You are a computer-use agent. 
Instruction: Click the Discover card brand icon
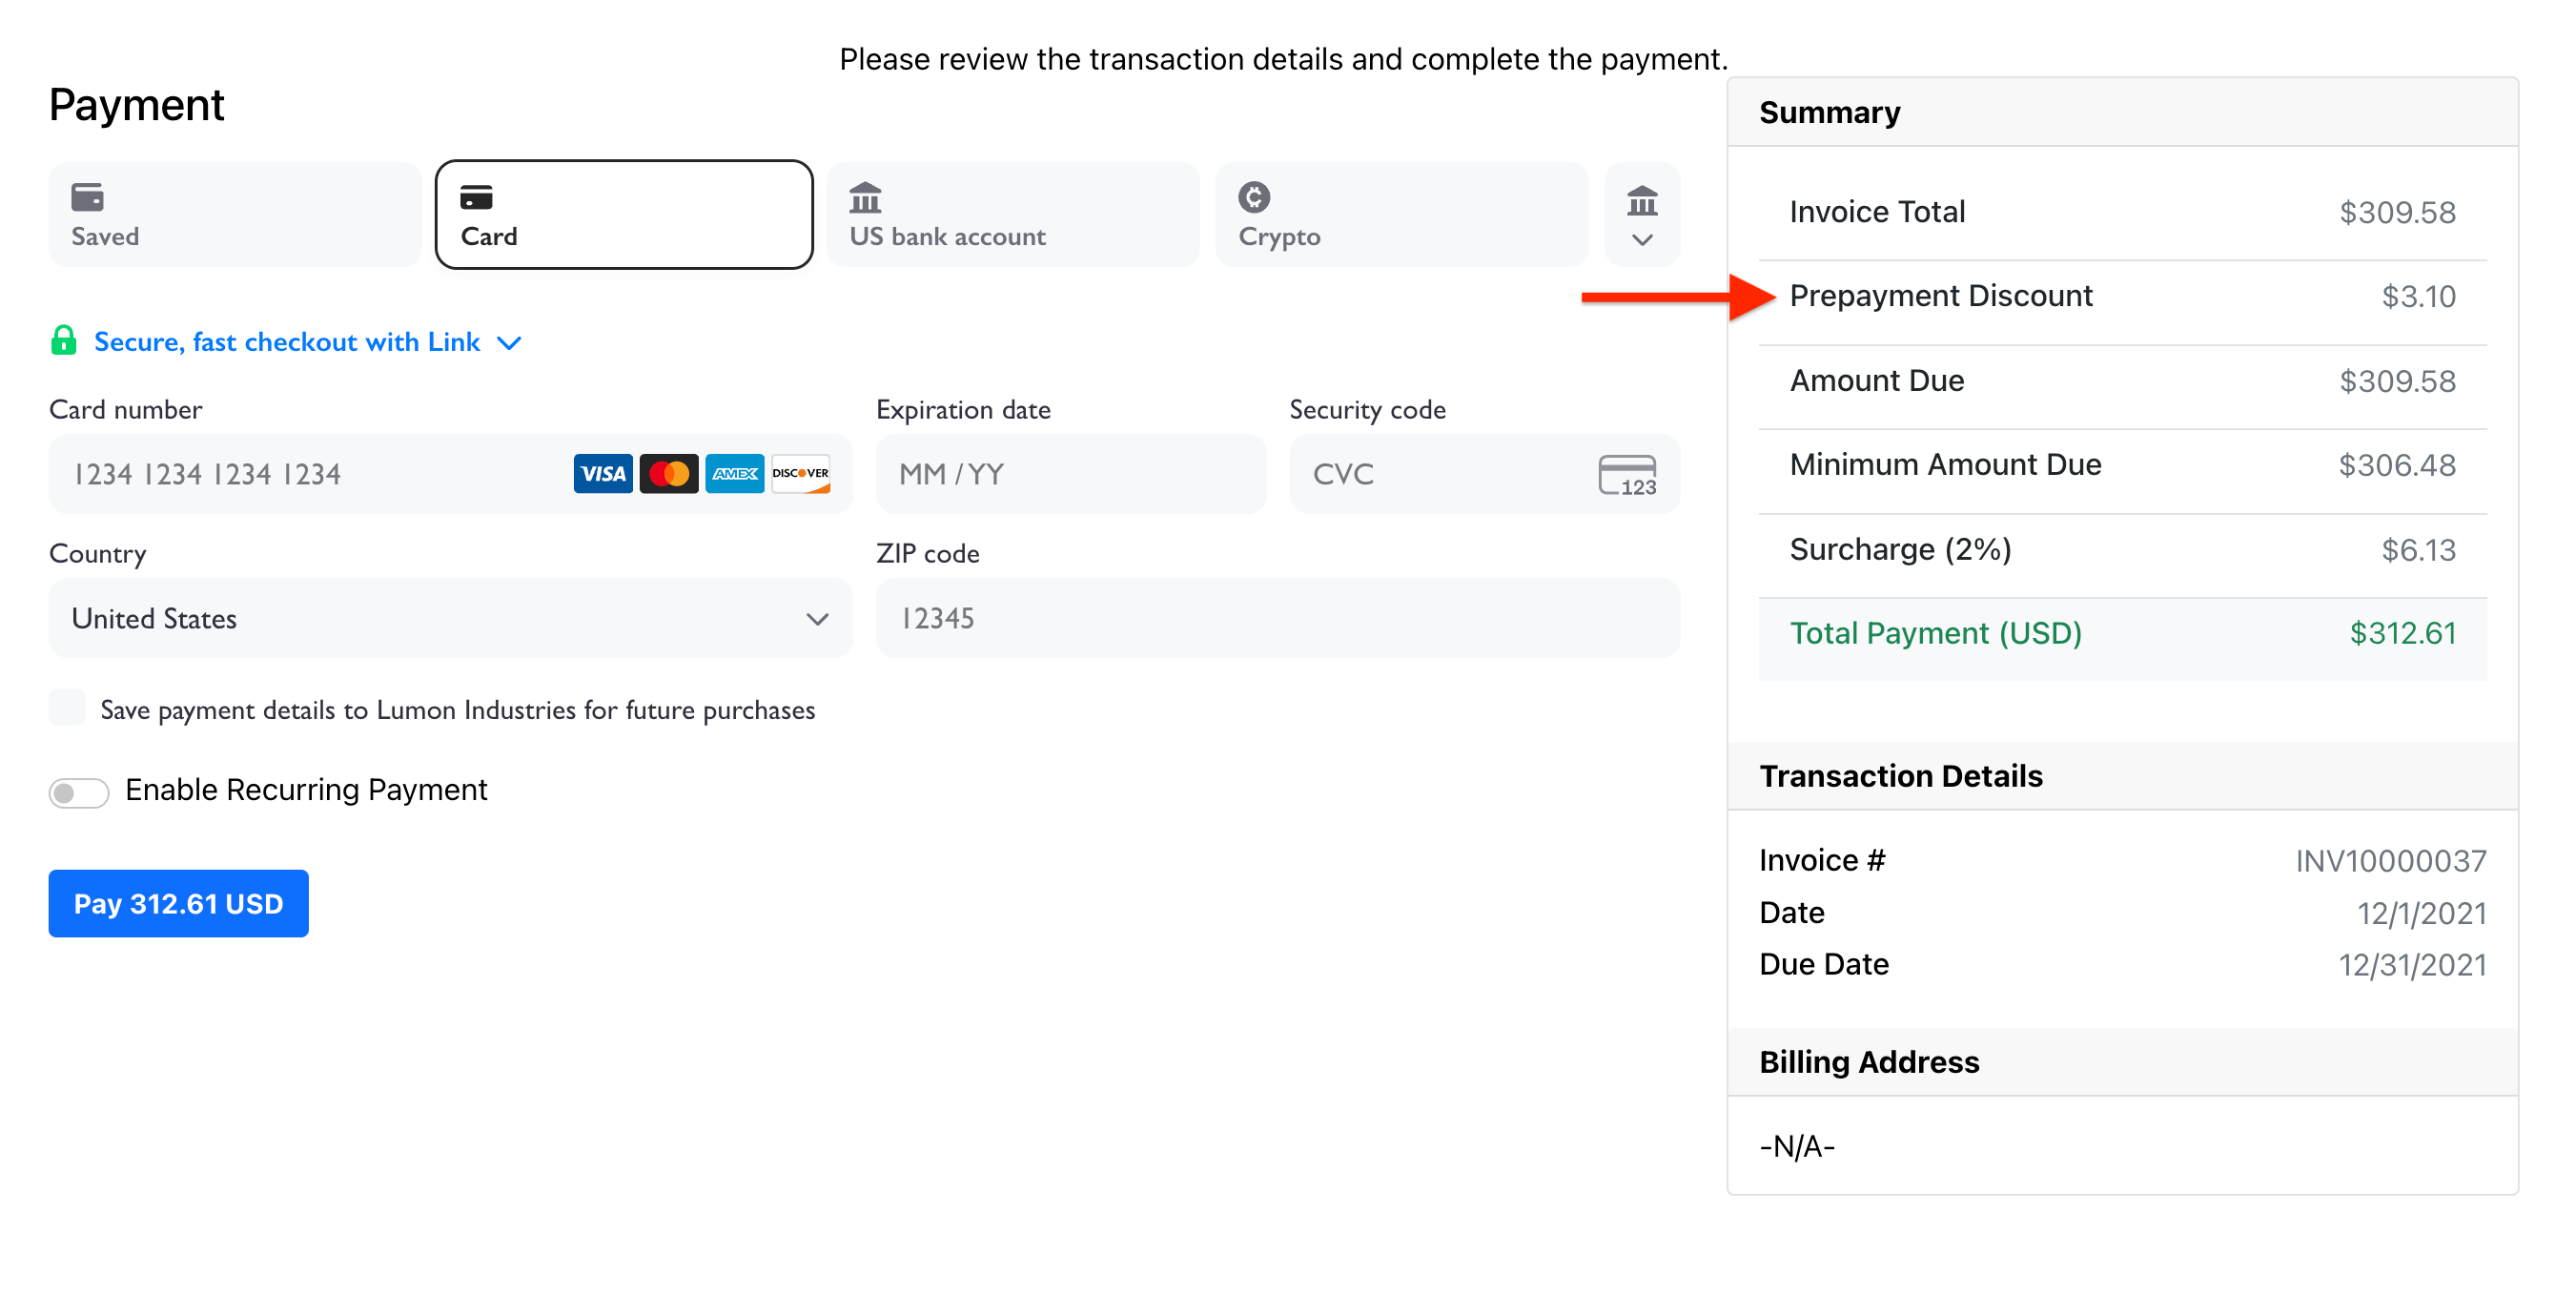pos(800,473)
